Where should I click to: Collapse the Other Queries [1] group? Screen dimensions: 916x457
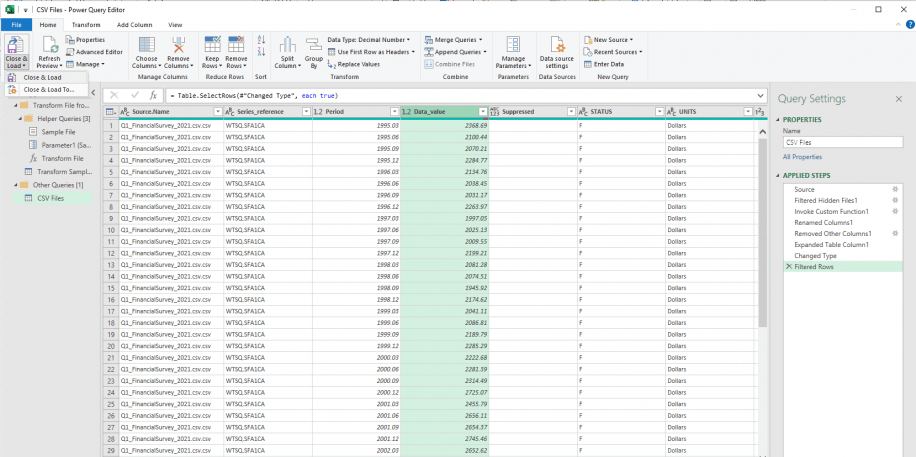click(16, 185)
